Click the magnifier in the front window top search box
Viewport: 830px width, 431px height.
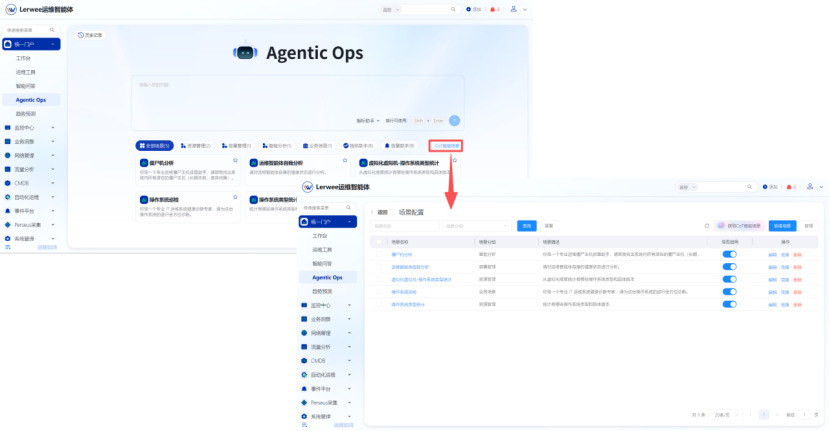pyautogui.click(x=750, y=187)
